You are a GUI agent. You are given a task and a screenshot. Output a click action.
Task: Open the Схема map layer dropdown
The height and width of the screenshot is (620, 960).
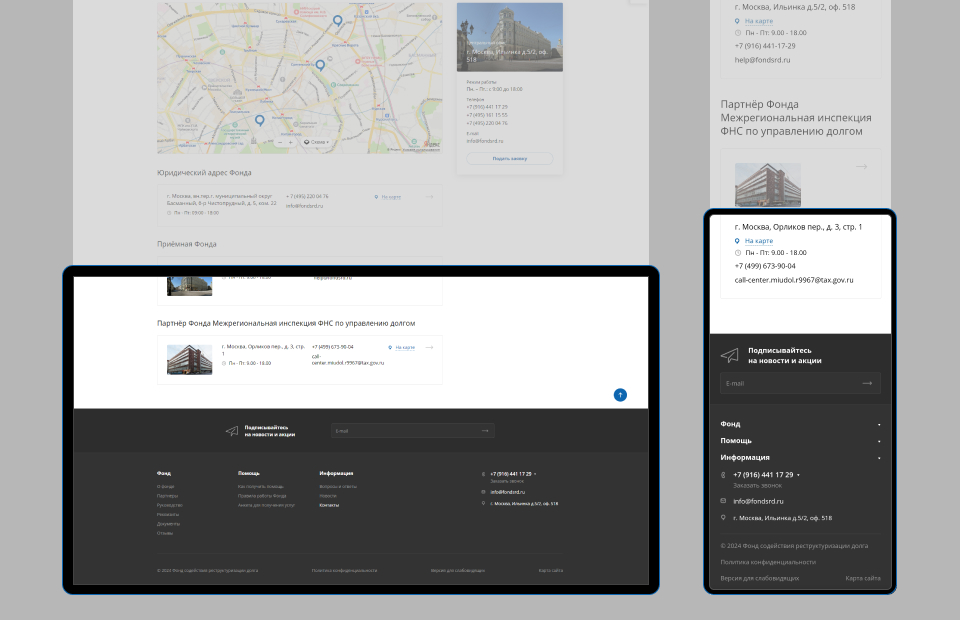coord(317,142)
